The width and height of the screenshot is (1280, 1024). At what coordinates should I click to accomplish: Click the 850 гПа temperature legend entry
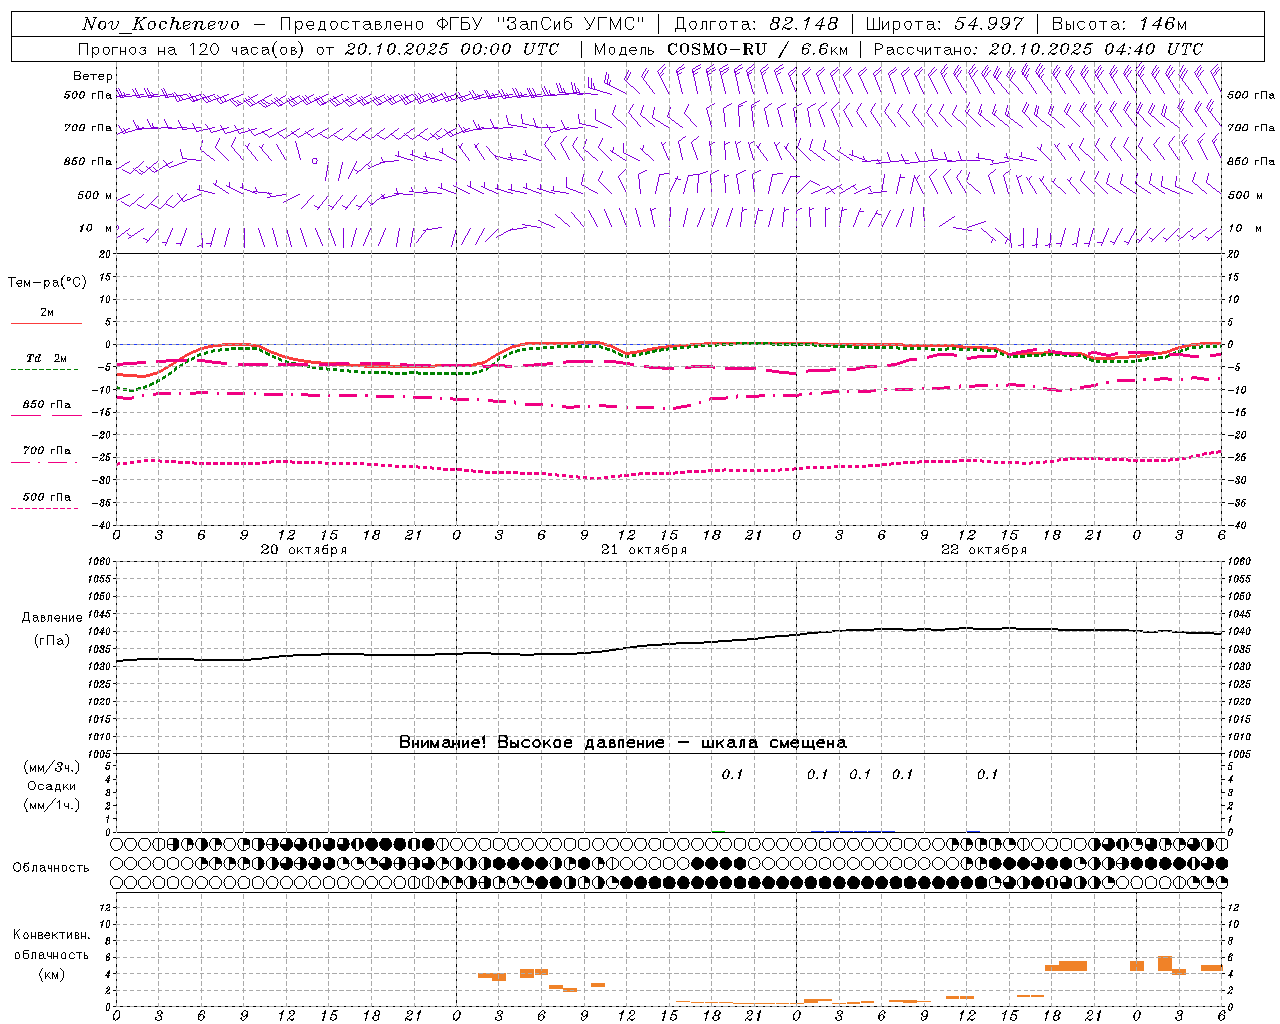pos(46,405)
